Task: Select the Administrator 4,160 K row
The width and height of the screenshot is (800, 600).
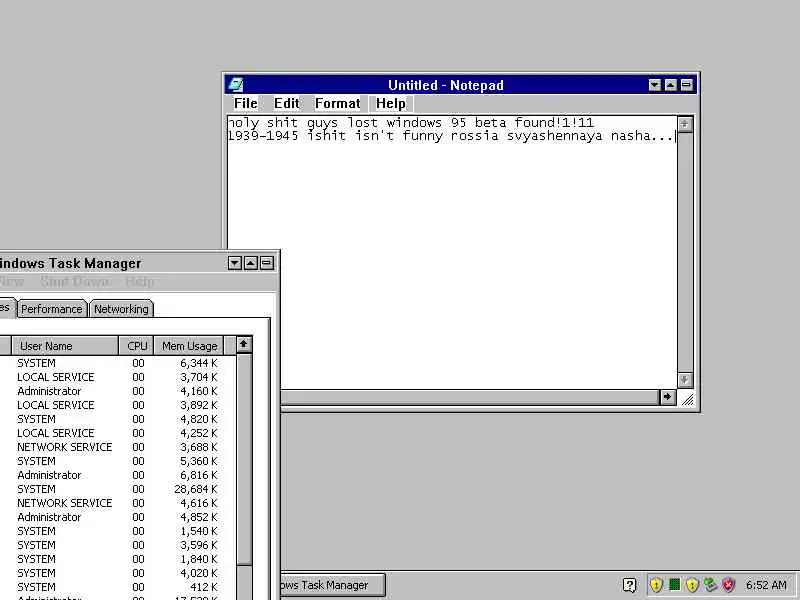Action: click(118, 391)
